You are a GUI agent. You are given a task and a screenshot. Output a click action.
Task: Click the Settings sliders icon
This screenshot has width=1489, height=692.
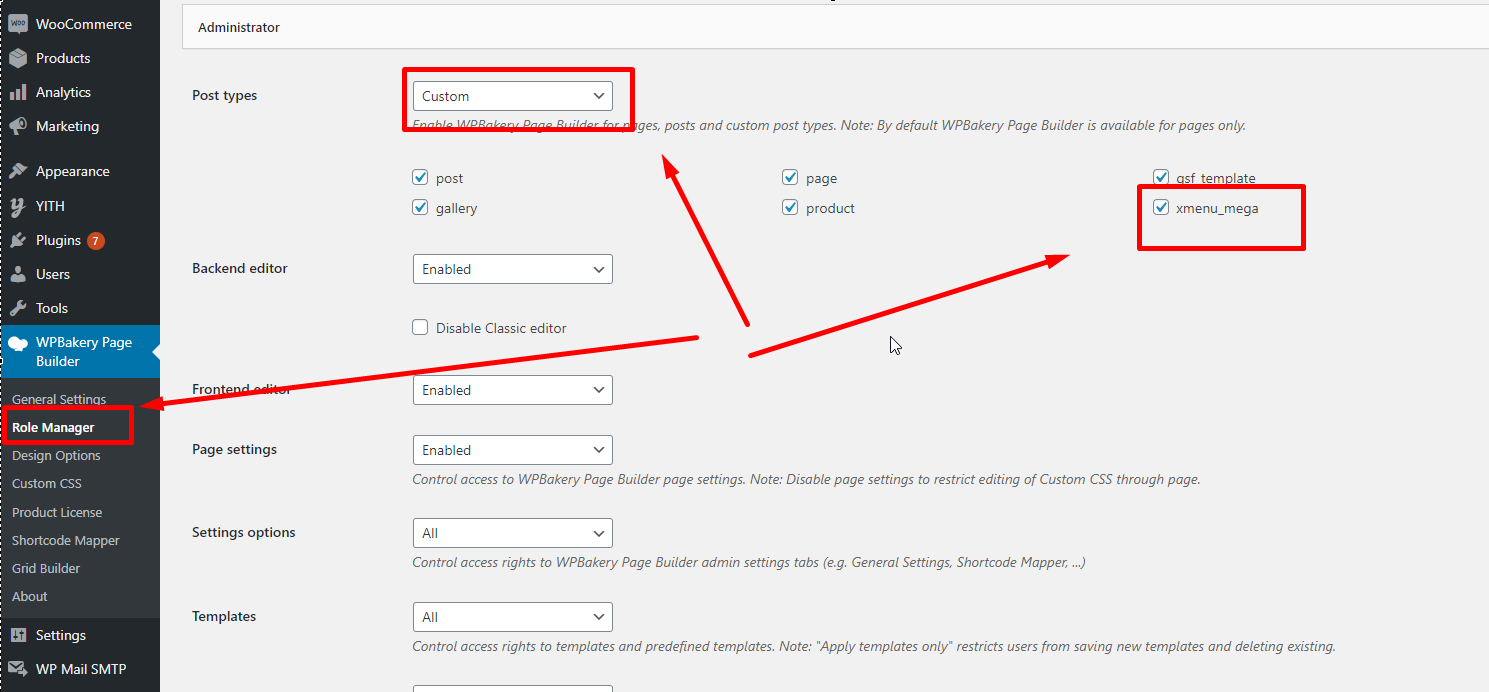[x=18, y=636]
